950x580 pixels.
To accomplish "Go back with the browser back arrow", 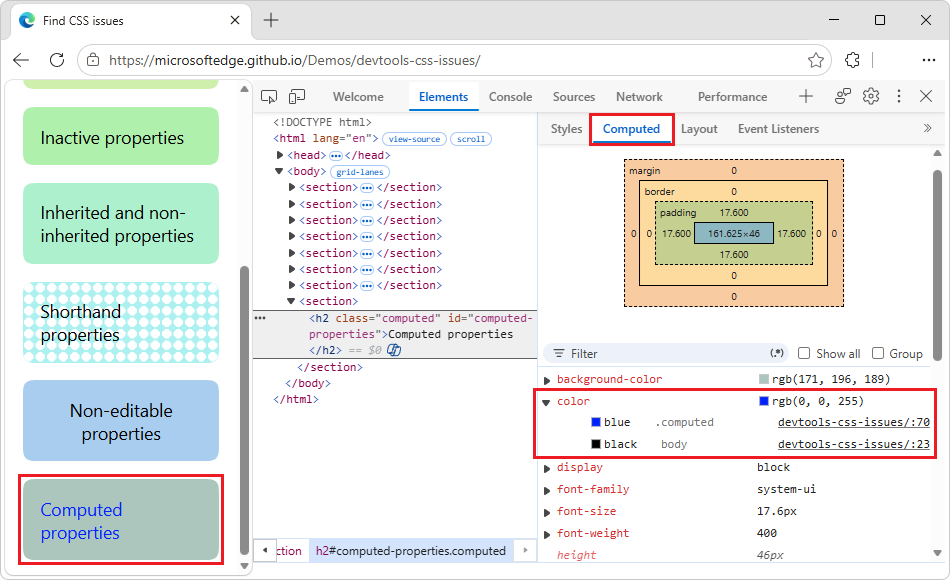I will coord(21,60).
